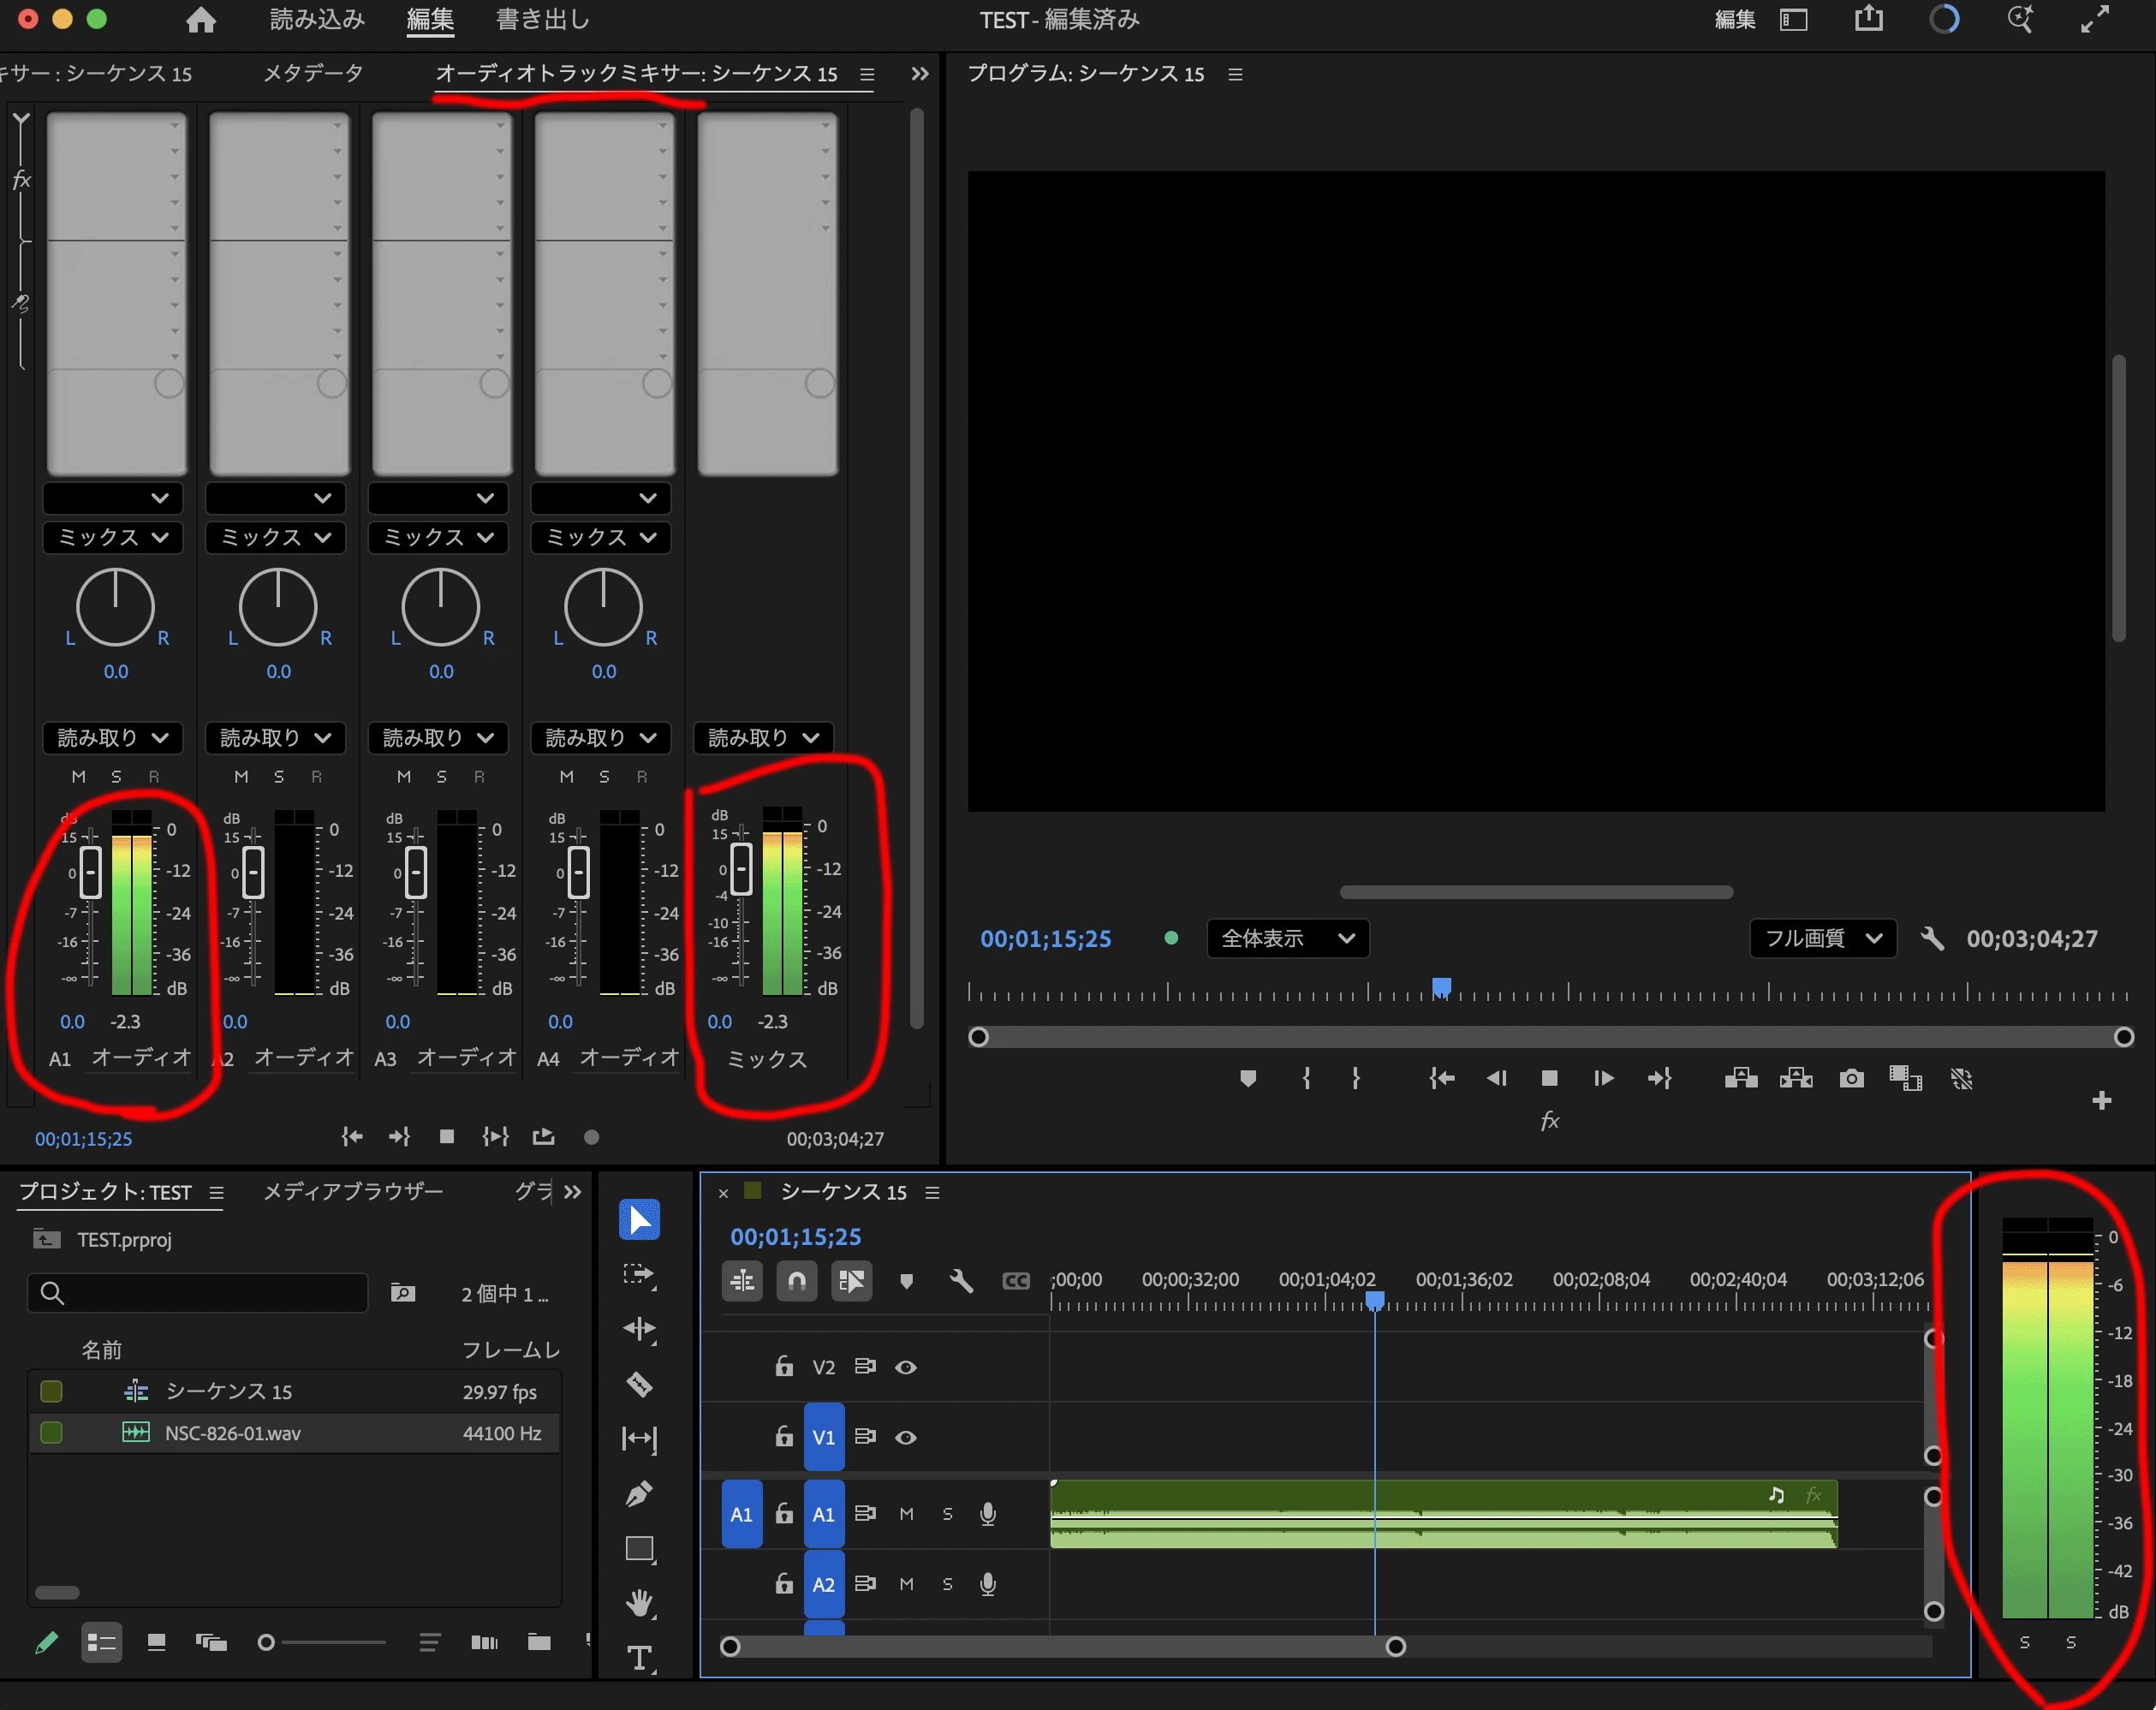Select the Pen tool in toolbar

point(639,1494)
